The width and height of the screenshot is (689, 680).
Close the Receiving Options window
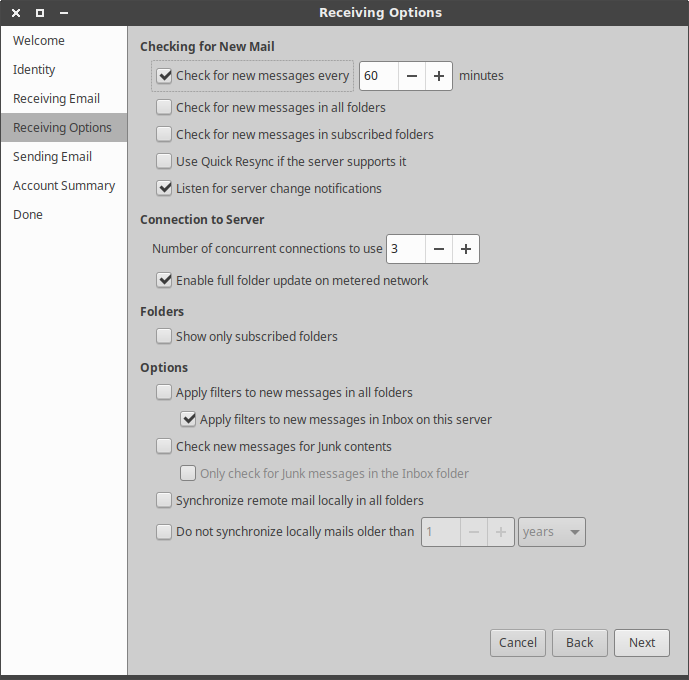click(x=16, y=13)
